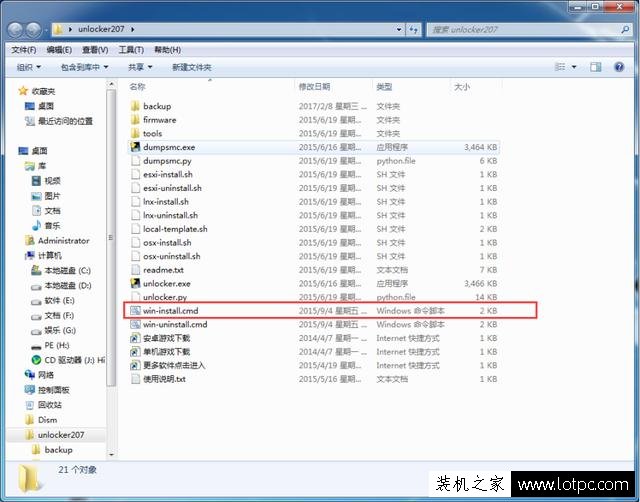
Task: Click the refresh button beside address bar
Action: (414, 29)
